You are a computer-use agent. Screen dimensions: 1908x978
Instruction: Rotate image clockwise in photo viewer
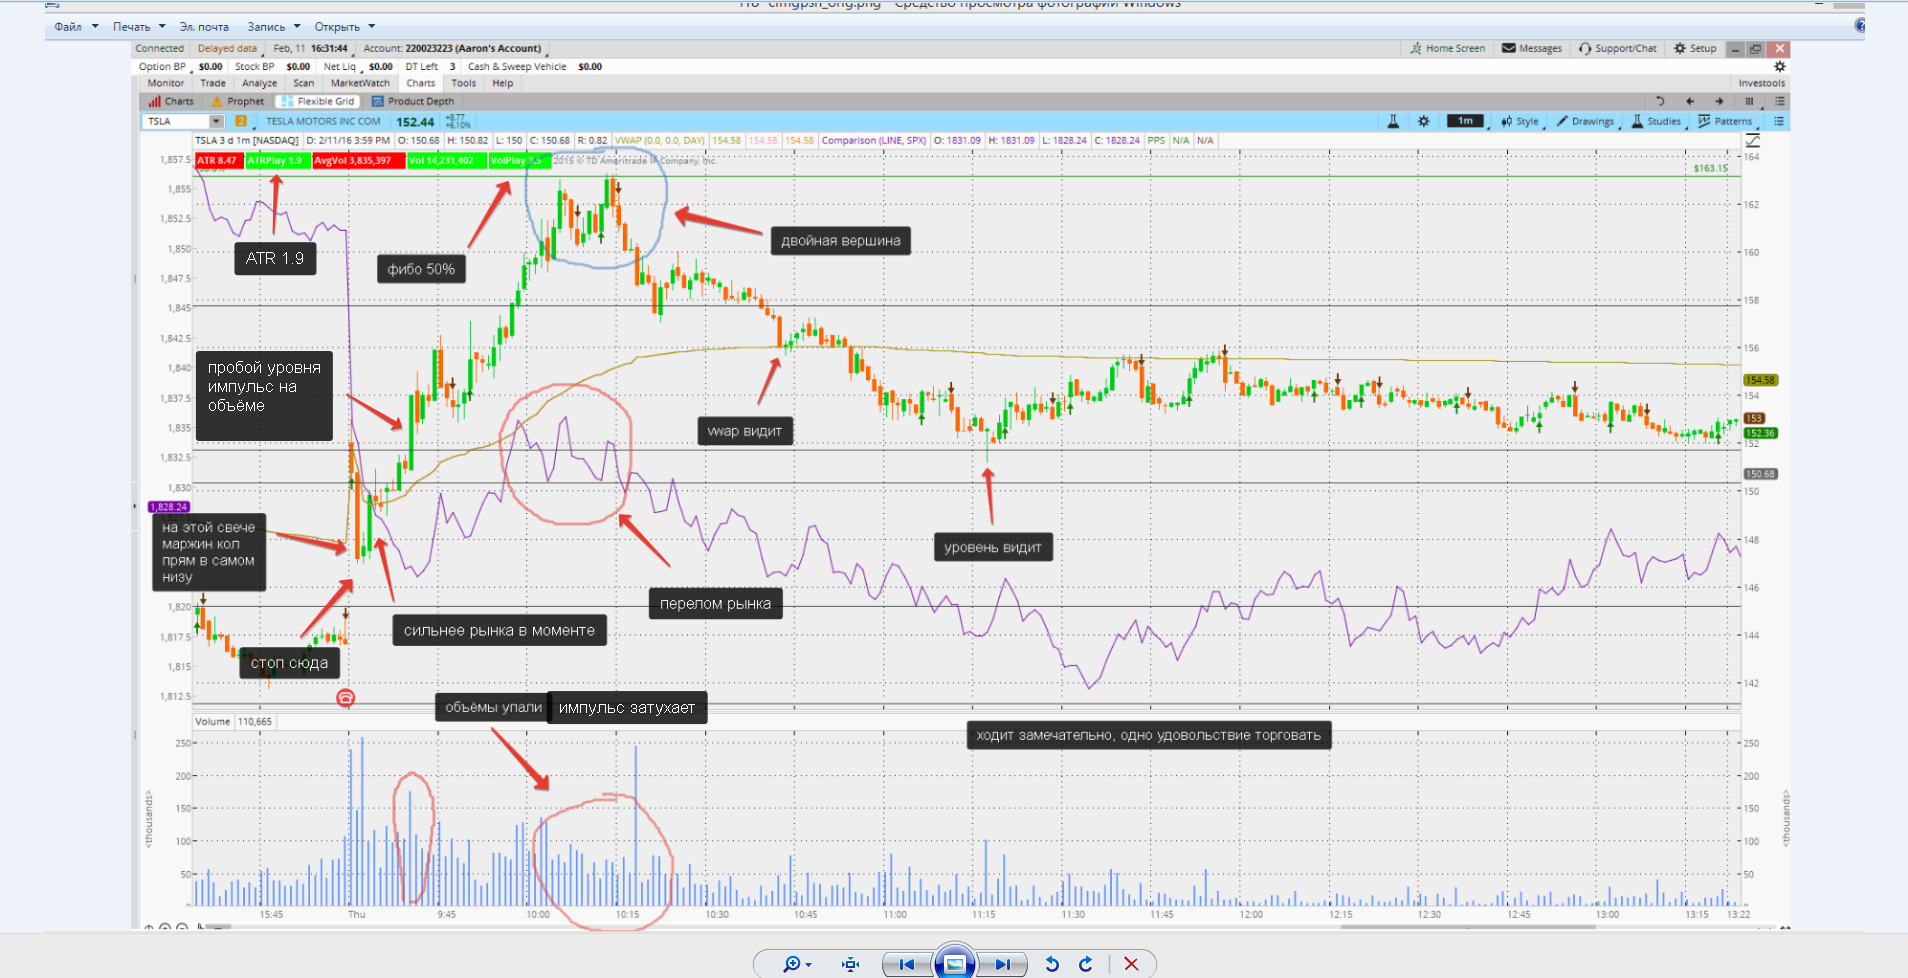pos(1086,964)
